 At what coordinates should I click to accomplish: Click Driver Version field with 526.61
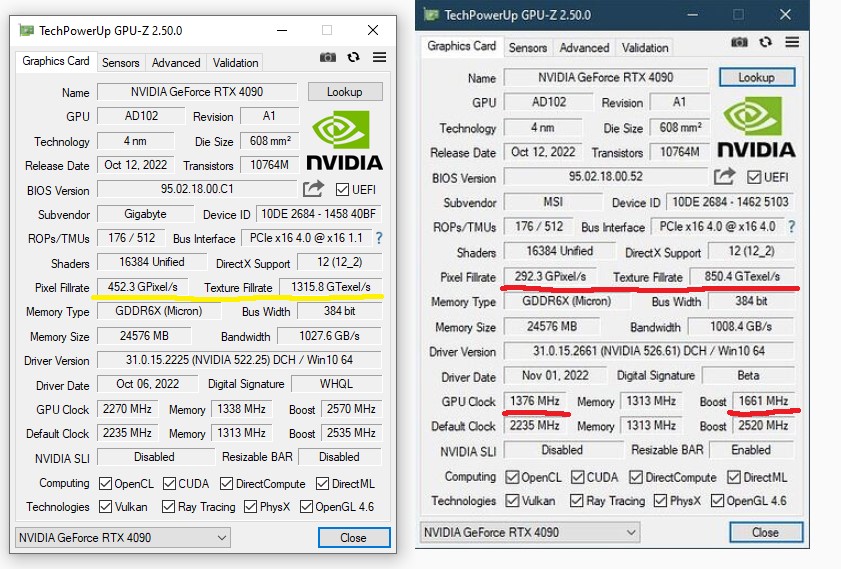coord(649,351)
